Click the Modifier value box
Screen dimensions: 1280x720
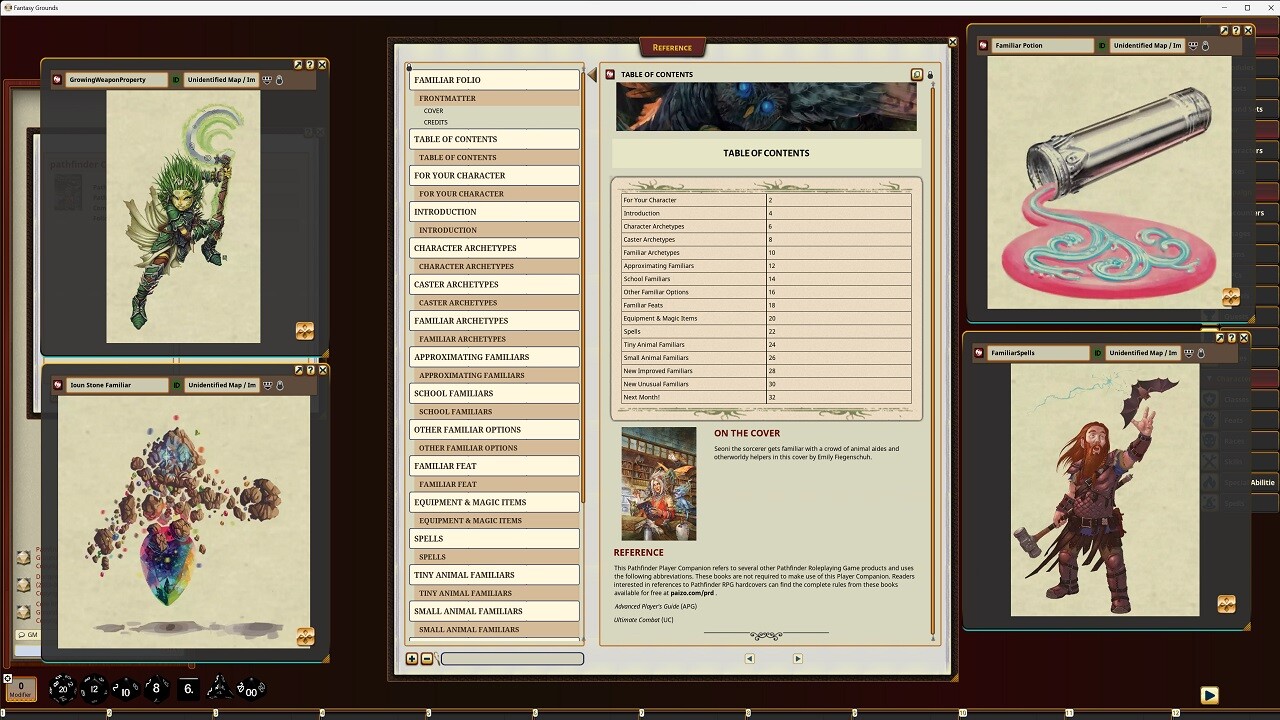[x=21, y=690]
